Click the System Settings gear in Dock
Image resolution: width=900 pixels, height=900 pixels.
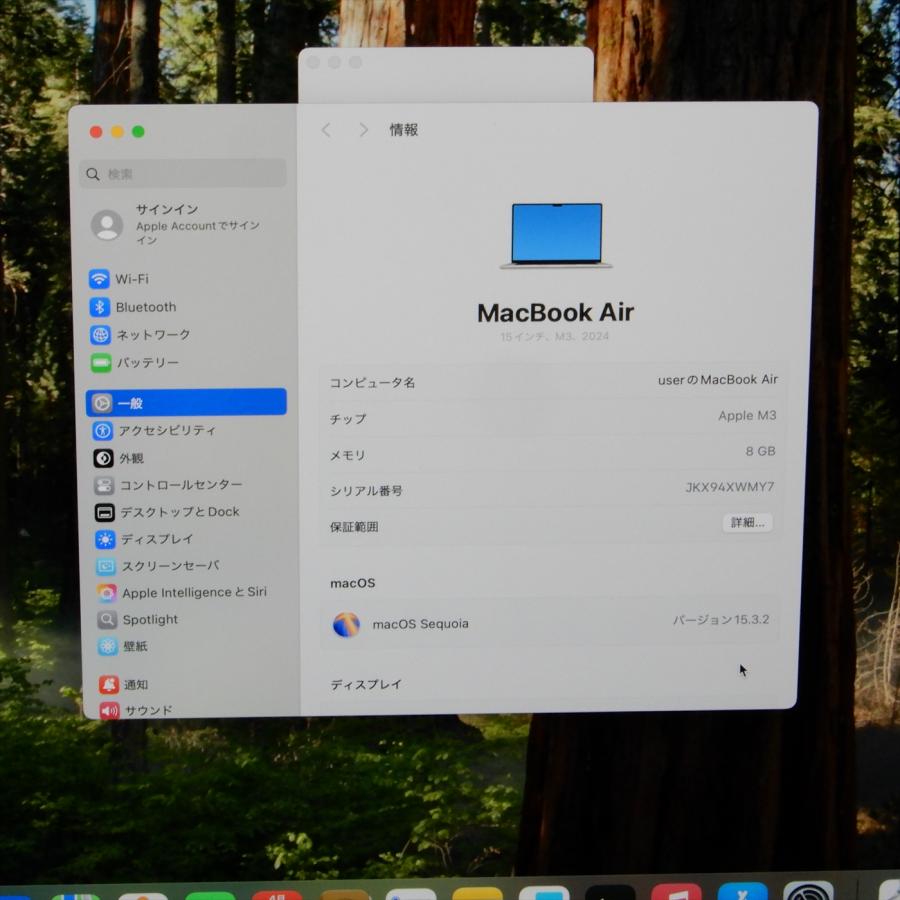point(808,891)
